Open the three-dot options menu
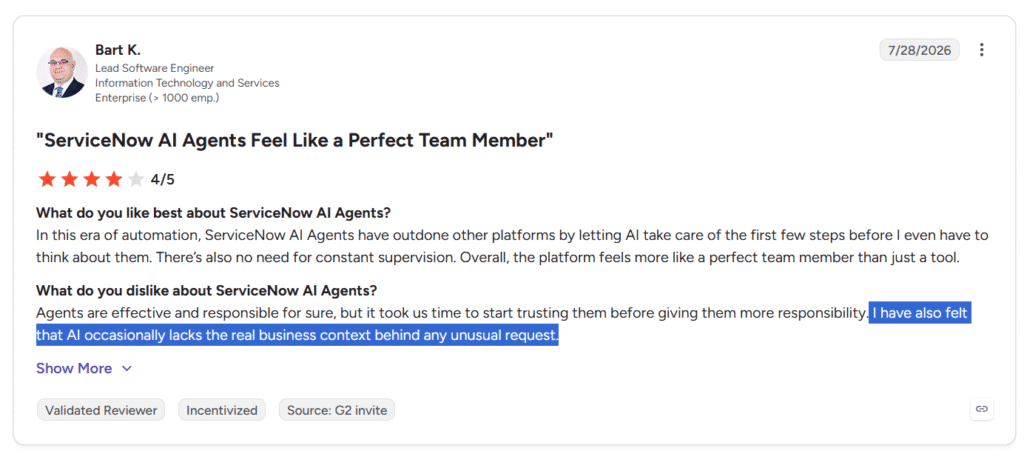Viewport: 1024px width, 451px height. point(982,50)
